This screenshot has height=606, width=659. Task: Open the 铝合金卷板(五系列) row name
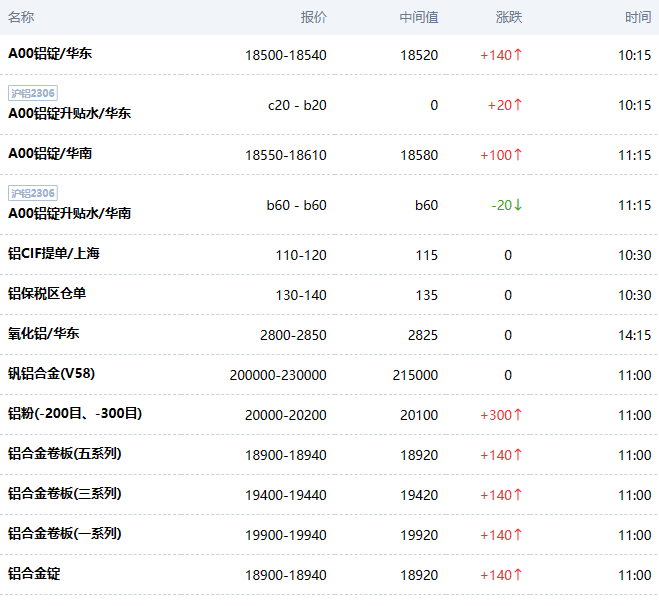coord(65,453)
